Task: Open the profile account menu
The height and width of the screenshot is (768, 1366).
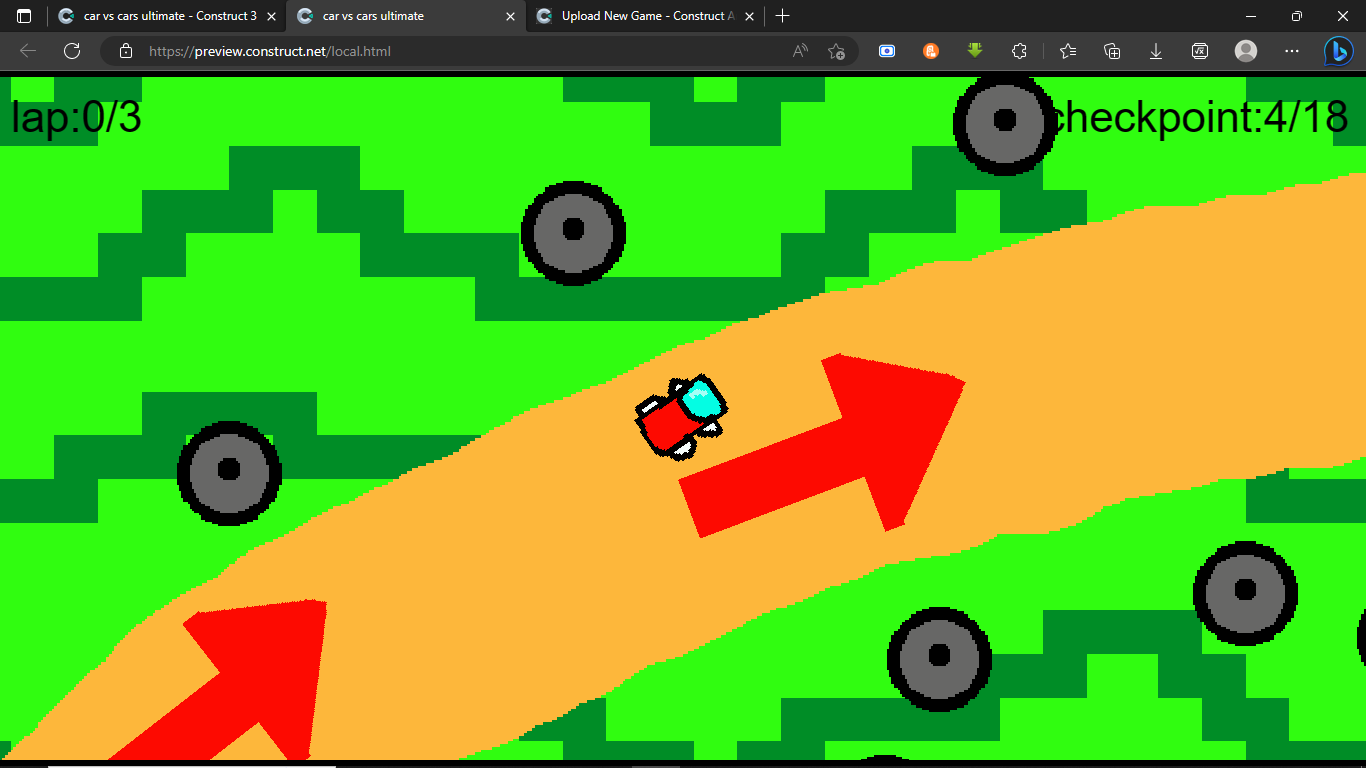Action: pyautogui.click(x=1245, y=51)
